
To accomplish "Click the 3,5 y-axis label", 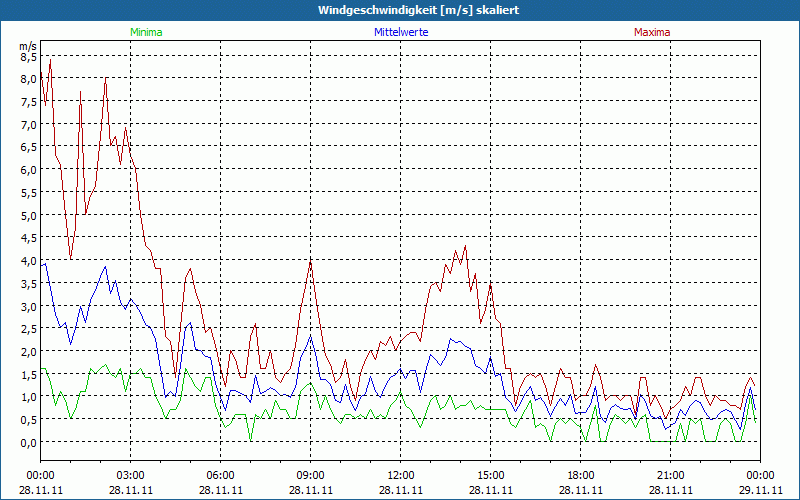I will point(29,283).
